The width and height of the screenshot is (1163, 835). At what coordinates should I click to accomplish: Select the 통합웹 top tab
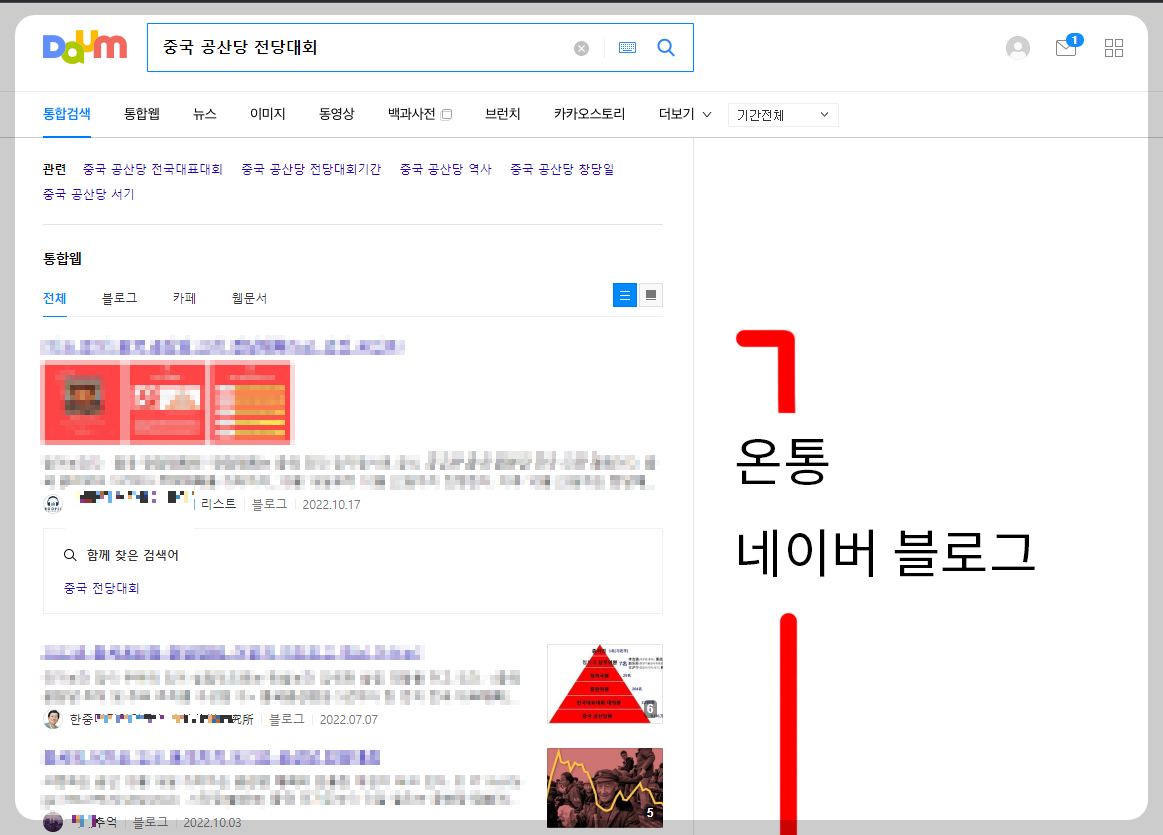pos(142,114)
